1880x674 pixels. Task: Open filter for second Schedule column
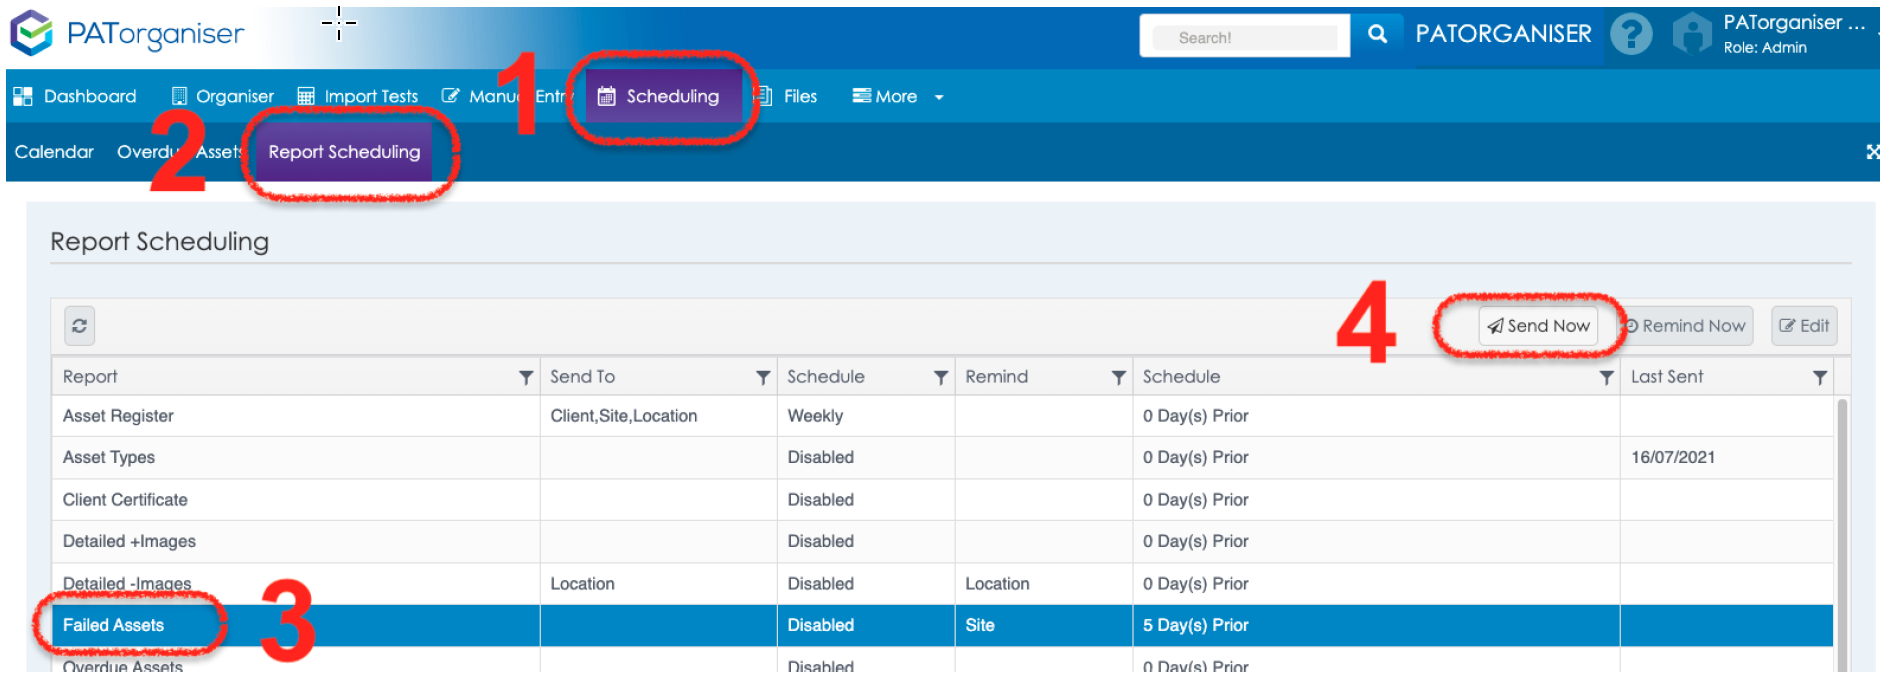[x=1606, y=377]
